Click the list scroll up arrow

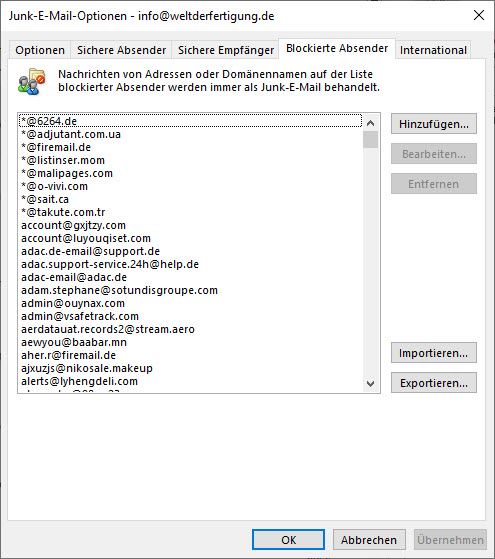371,123
